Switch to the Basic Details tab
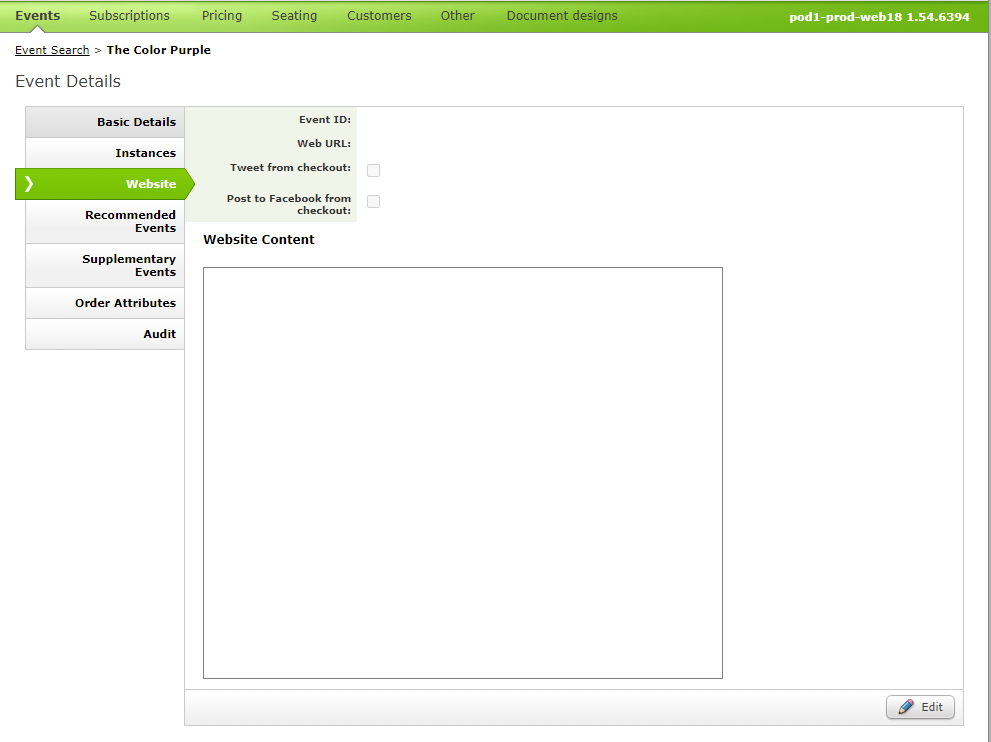Viewport: 991px width, 742px height. click(x=105, y=122)
